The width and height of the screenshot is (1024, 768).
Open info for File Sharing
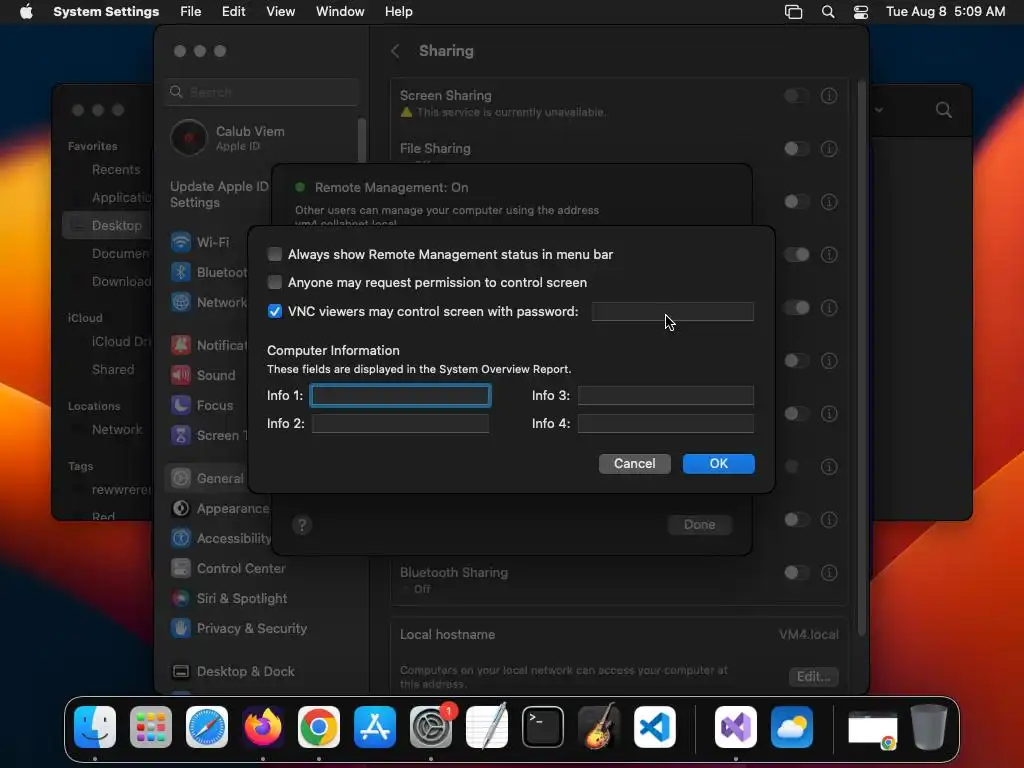[x=829, y=149]
